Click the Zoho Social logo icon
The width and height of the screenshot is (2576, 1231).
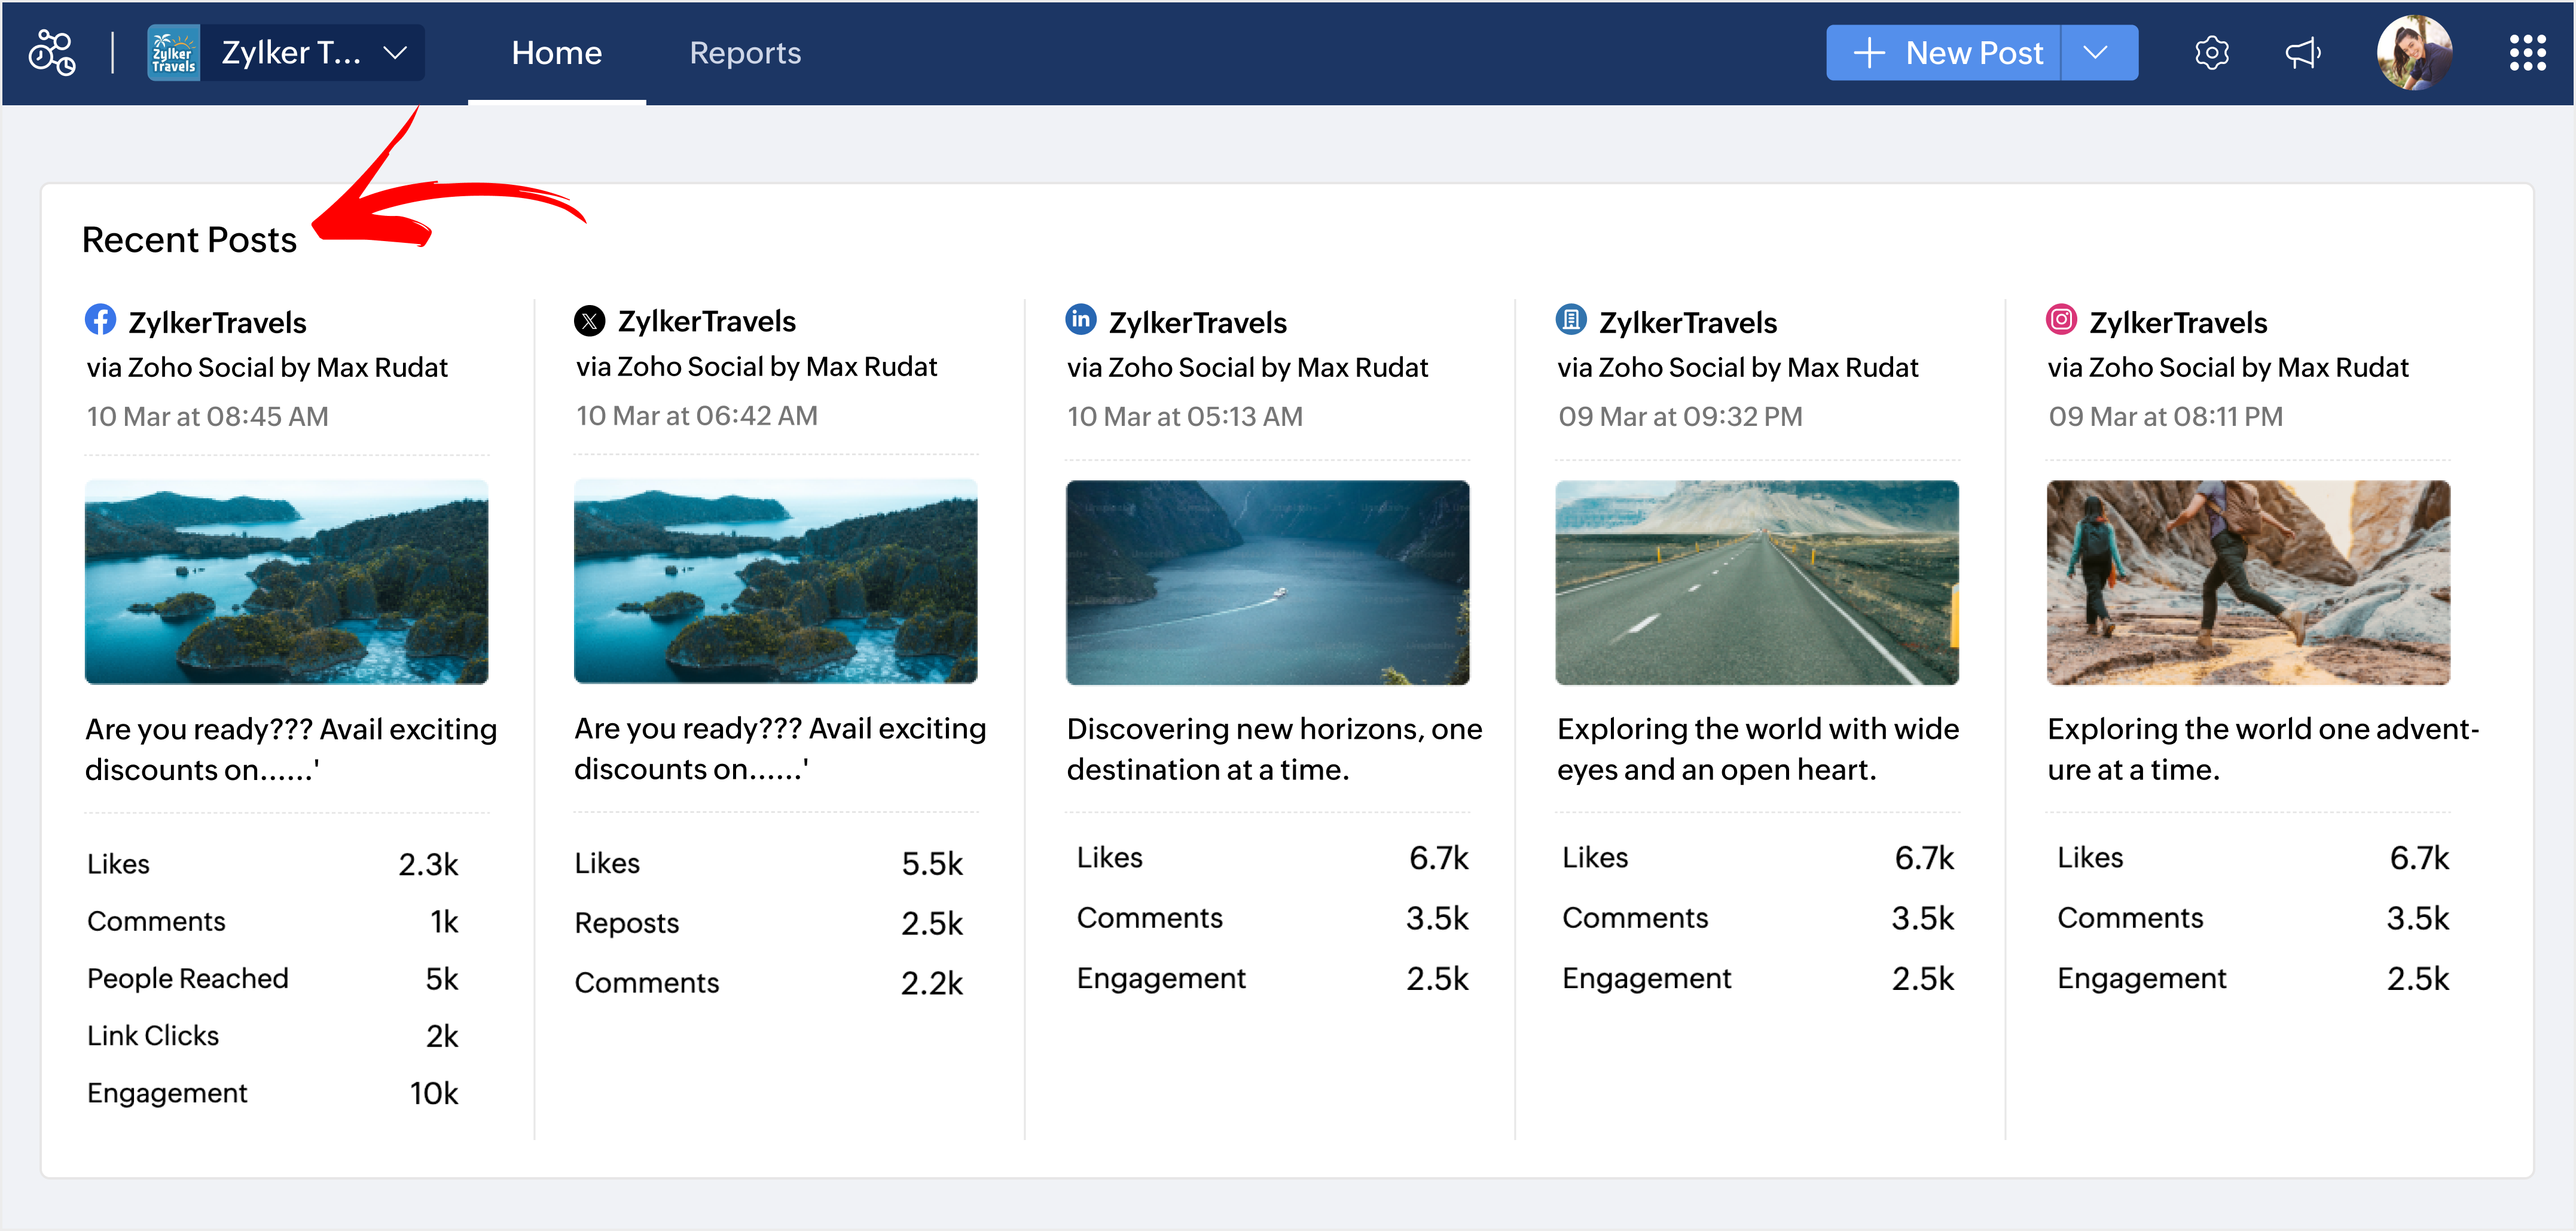click(51, 53)
